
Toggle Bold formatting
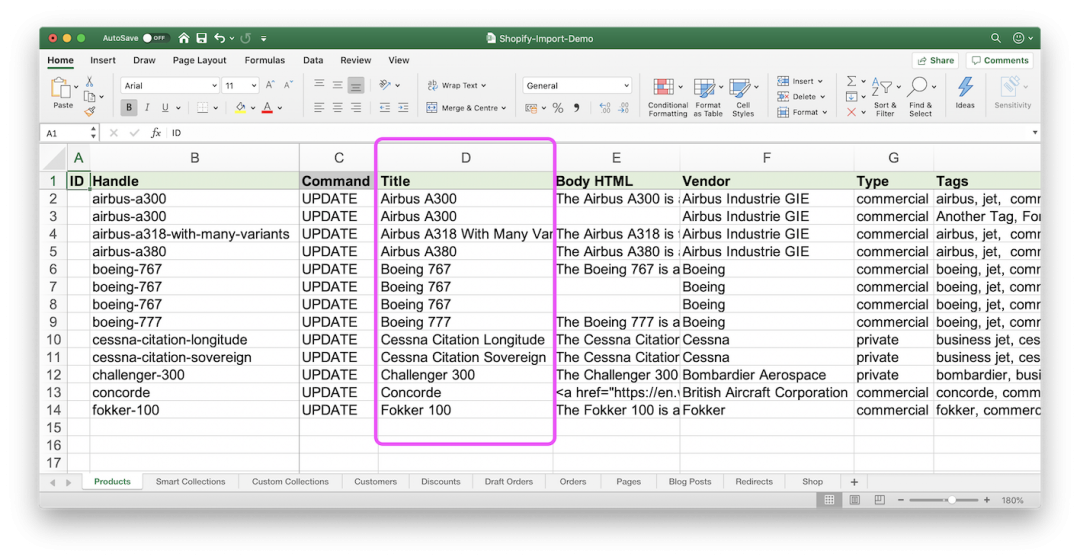129,108
